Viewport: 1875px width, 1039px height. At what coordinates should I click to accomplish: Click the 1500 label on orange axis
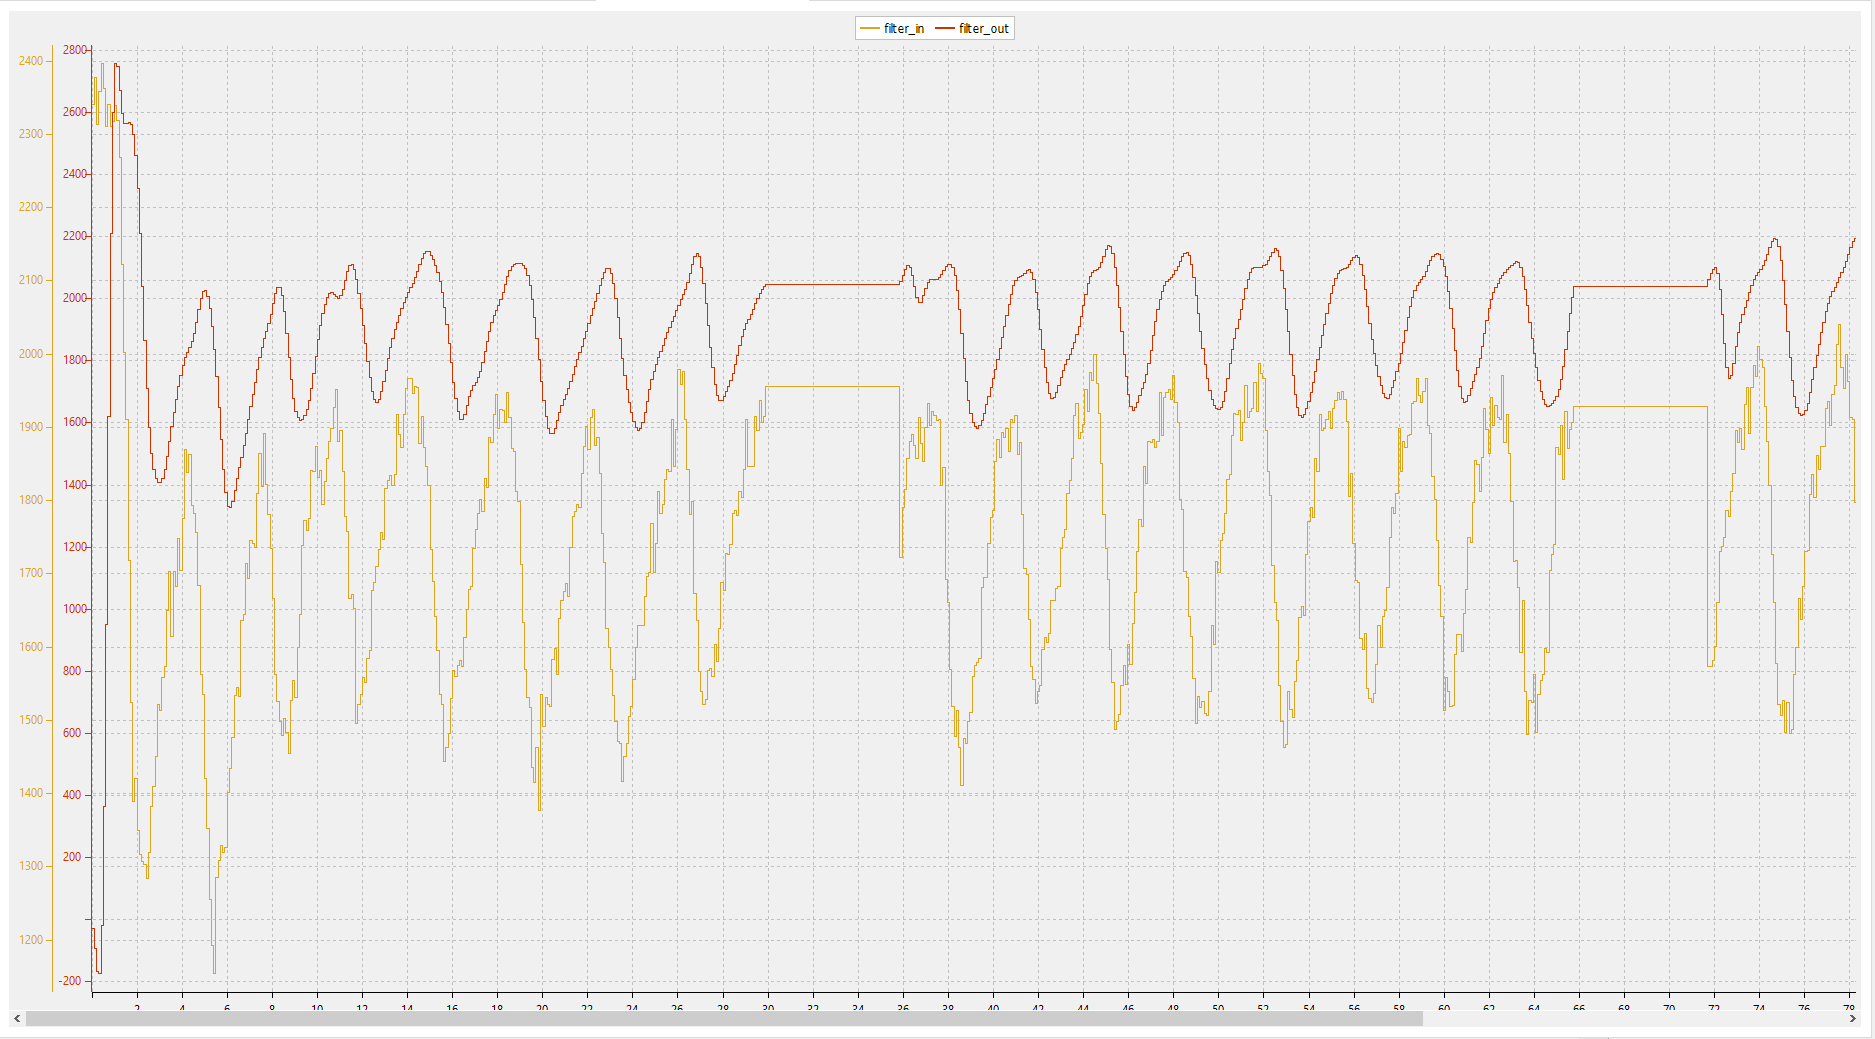(x=31, y=720)
